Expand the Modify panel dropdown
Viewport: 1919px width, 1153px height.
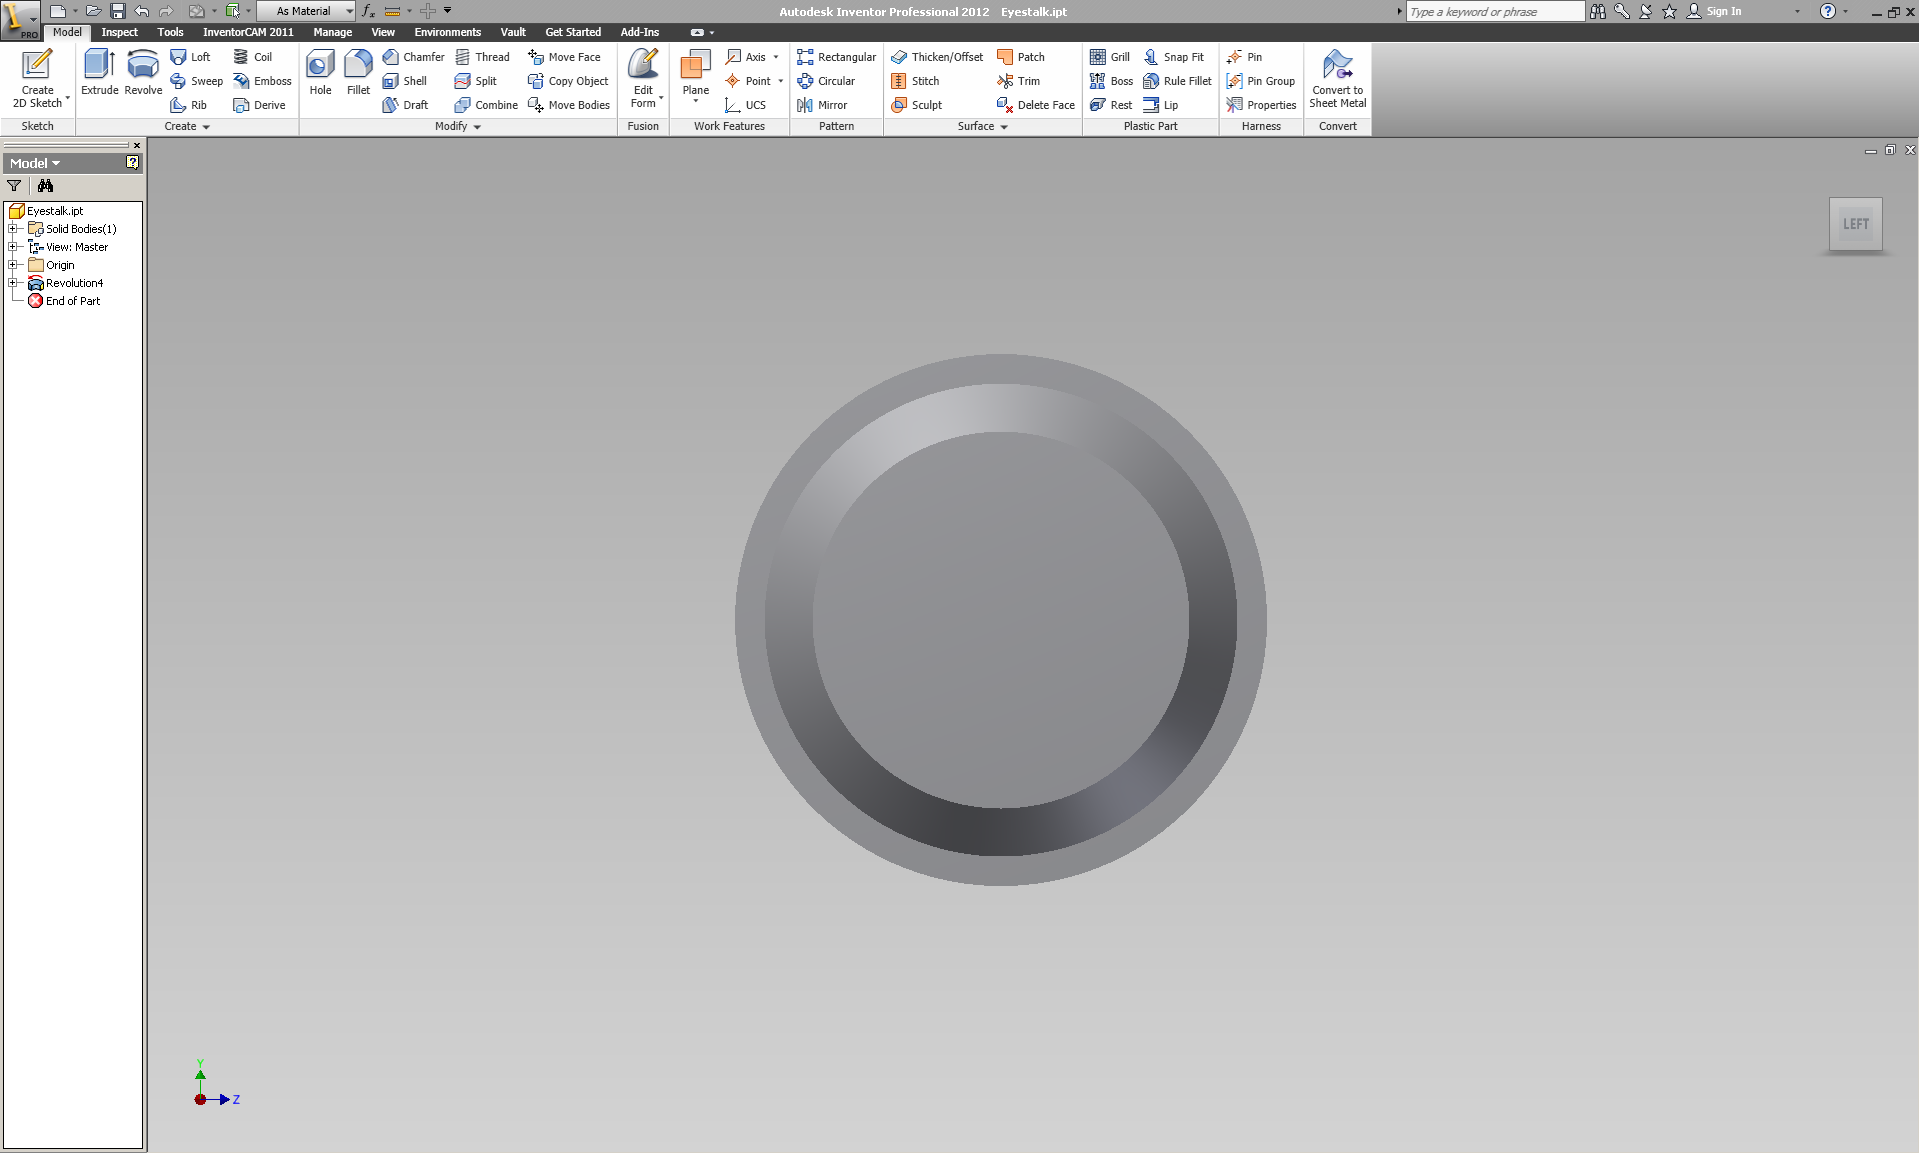click(458, 127)
